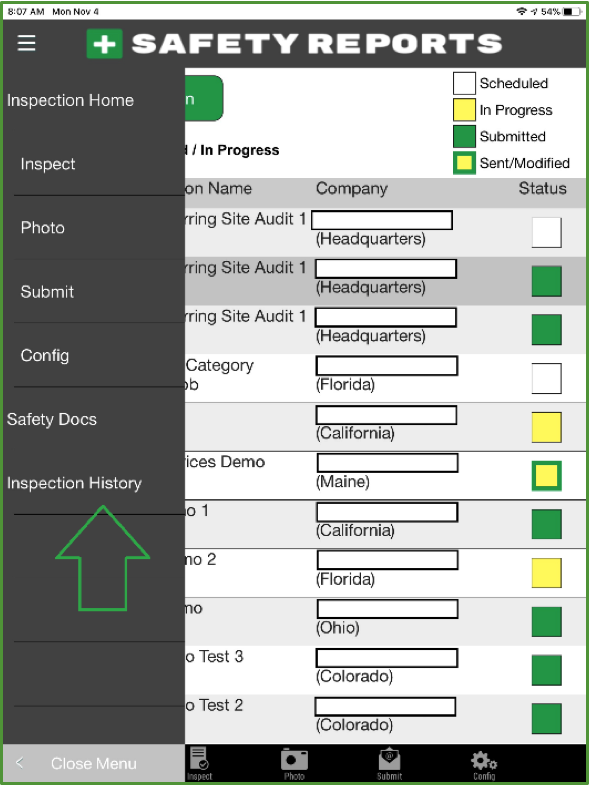Click the yellow status swatch for California
The height and width of the screenshot is (785, 590).
pos(546,427)
